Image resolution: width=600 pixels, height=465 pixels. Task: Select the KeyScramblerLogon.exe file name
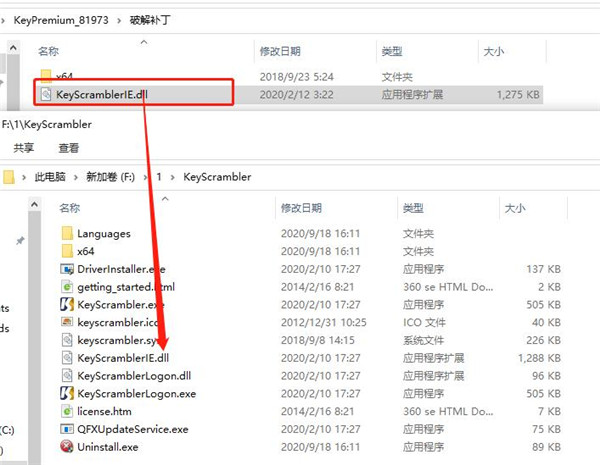pyautogui.click(x=137, y=393)
